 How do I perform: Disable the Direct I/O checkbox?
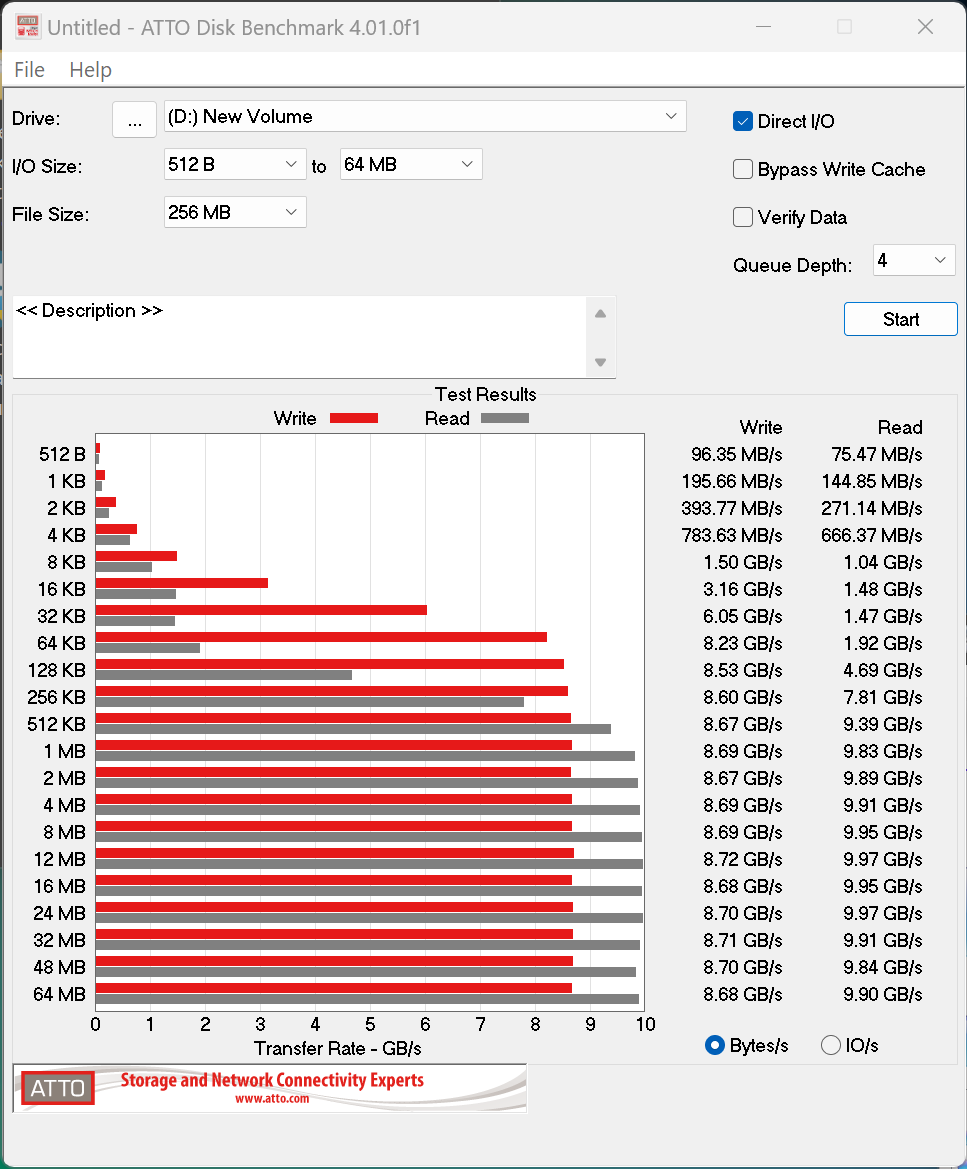pos(743,121)
